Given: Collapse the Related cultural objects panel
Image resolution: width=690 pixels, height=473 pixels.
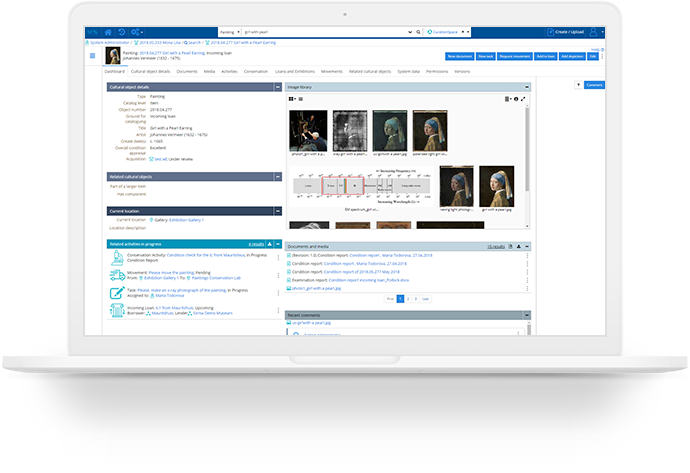Looking at the screenshot, I should [x=278, y=176].
